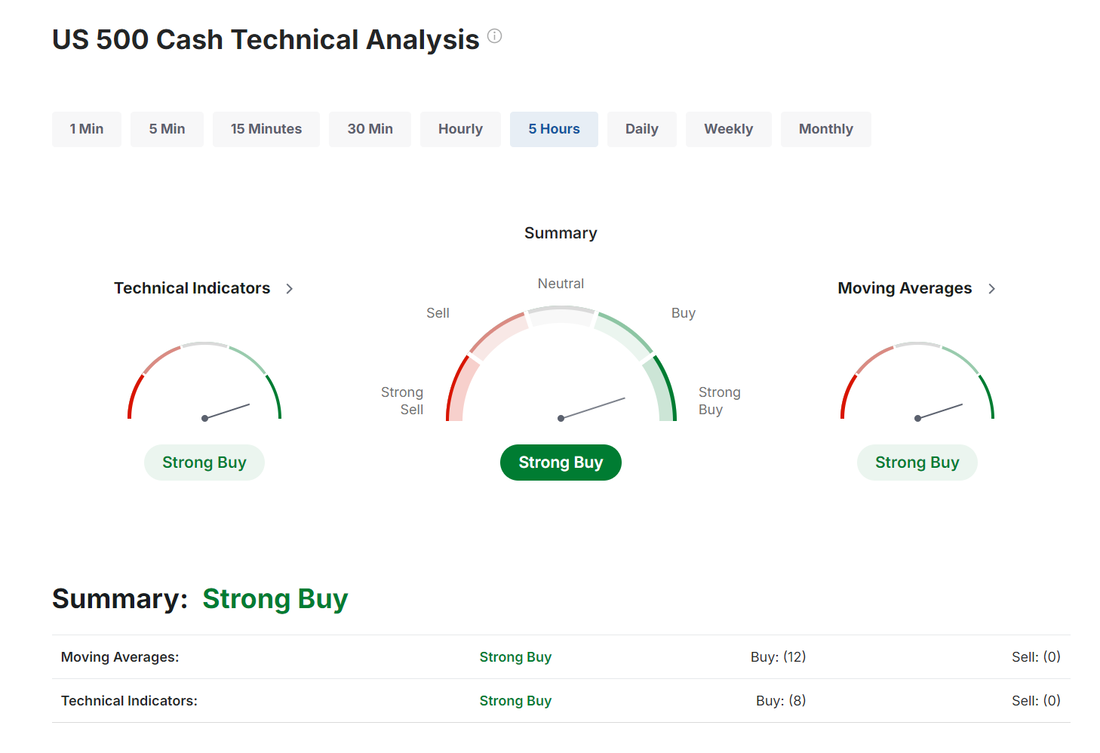Image resolution: width=1100 pixels, height=753 pixels.
Task: Click Strong Buy in Technical Indicators row
Action: tap(516, 700)
